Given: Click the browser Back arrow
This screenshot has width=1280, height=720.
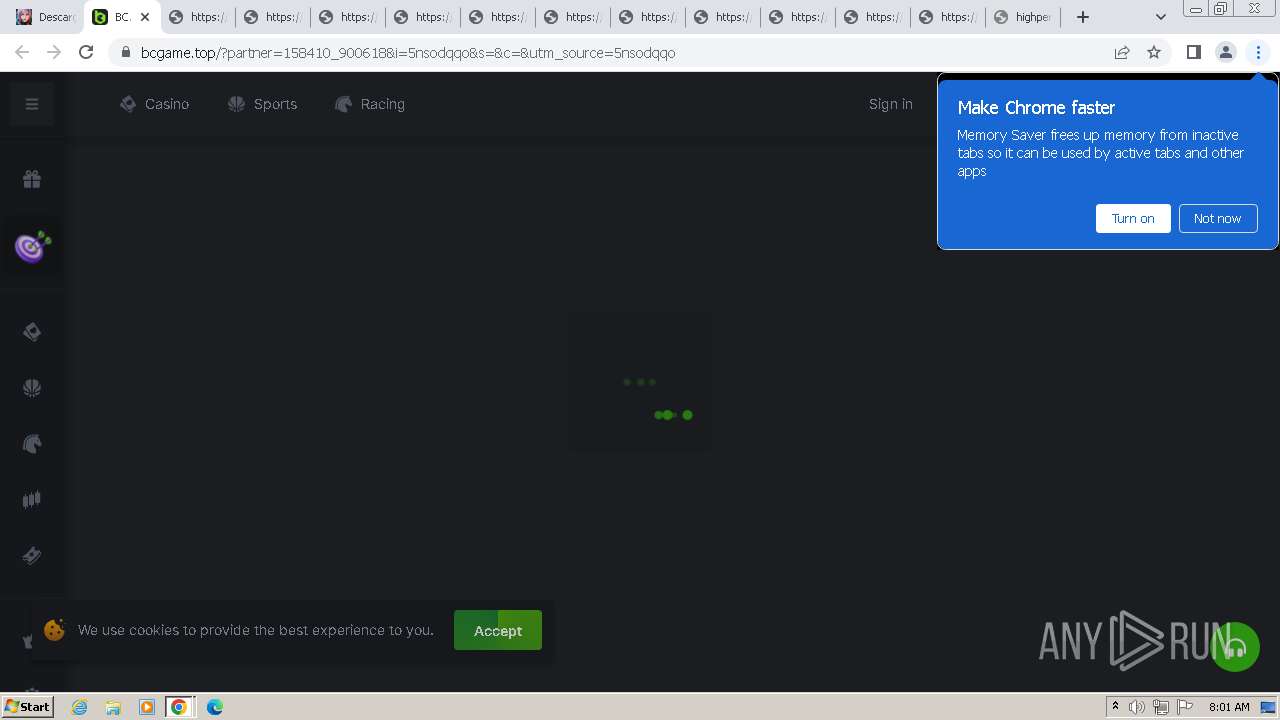Looking at the screenshot, I should coord(22,52).
